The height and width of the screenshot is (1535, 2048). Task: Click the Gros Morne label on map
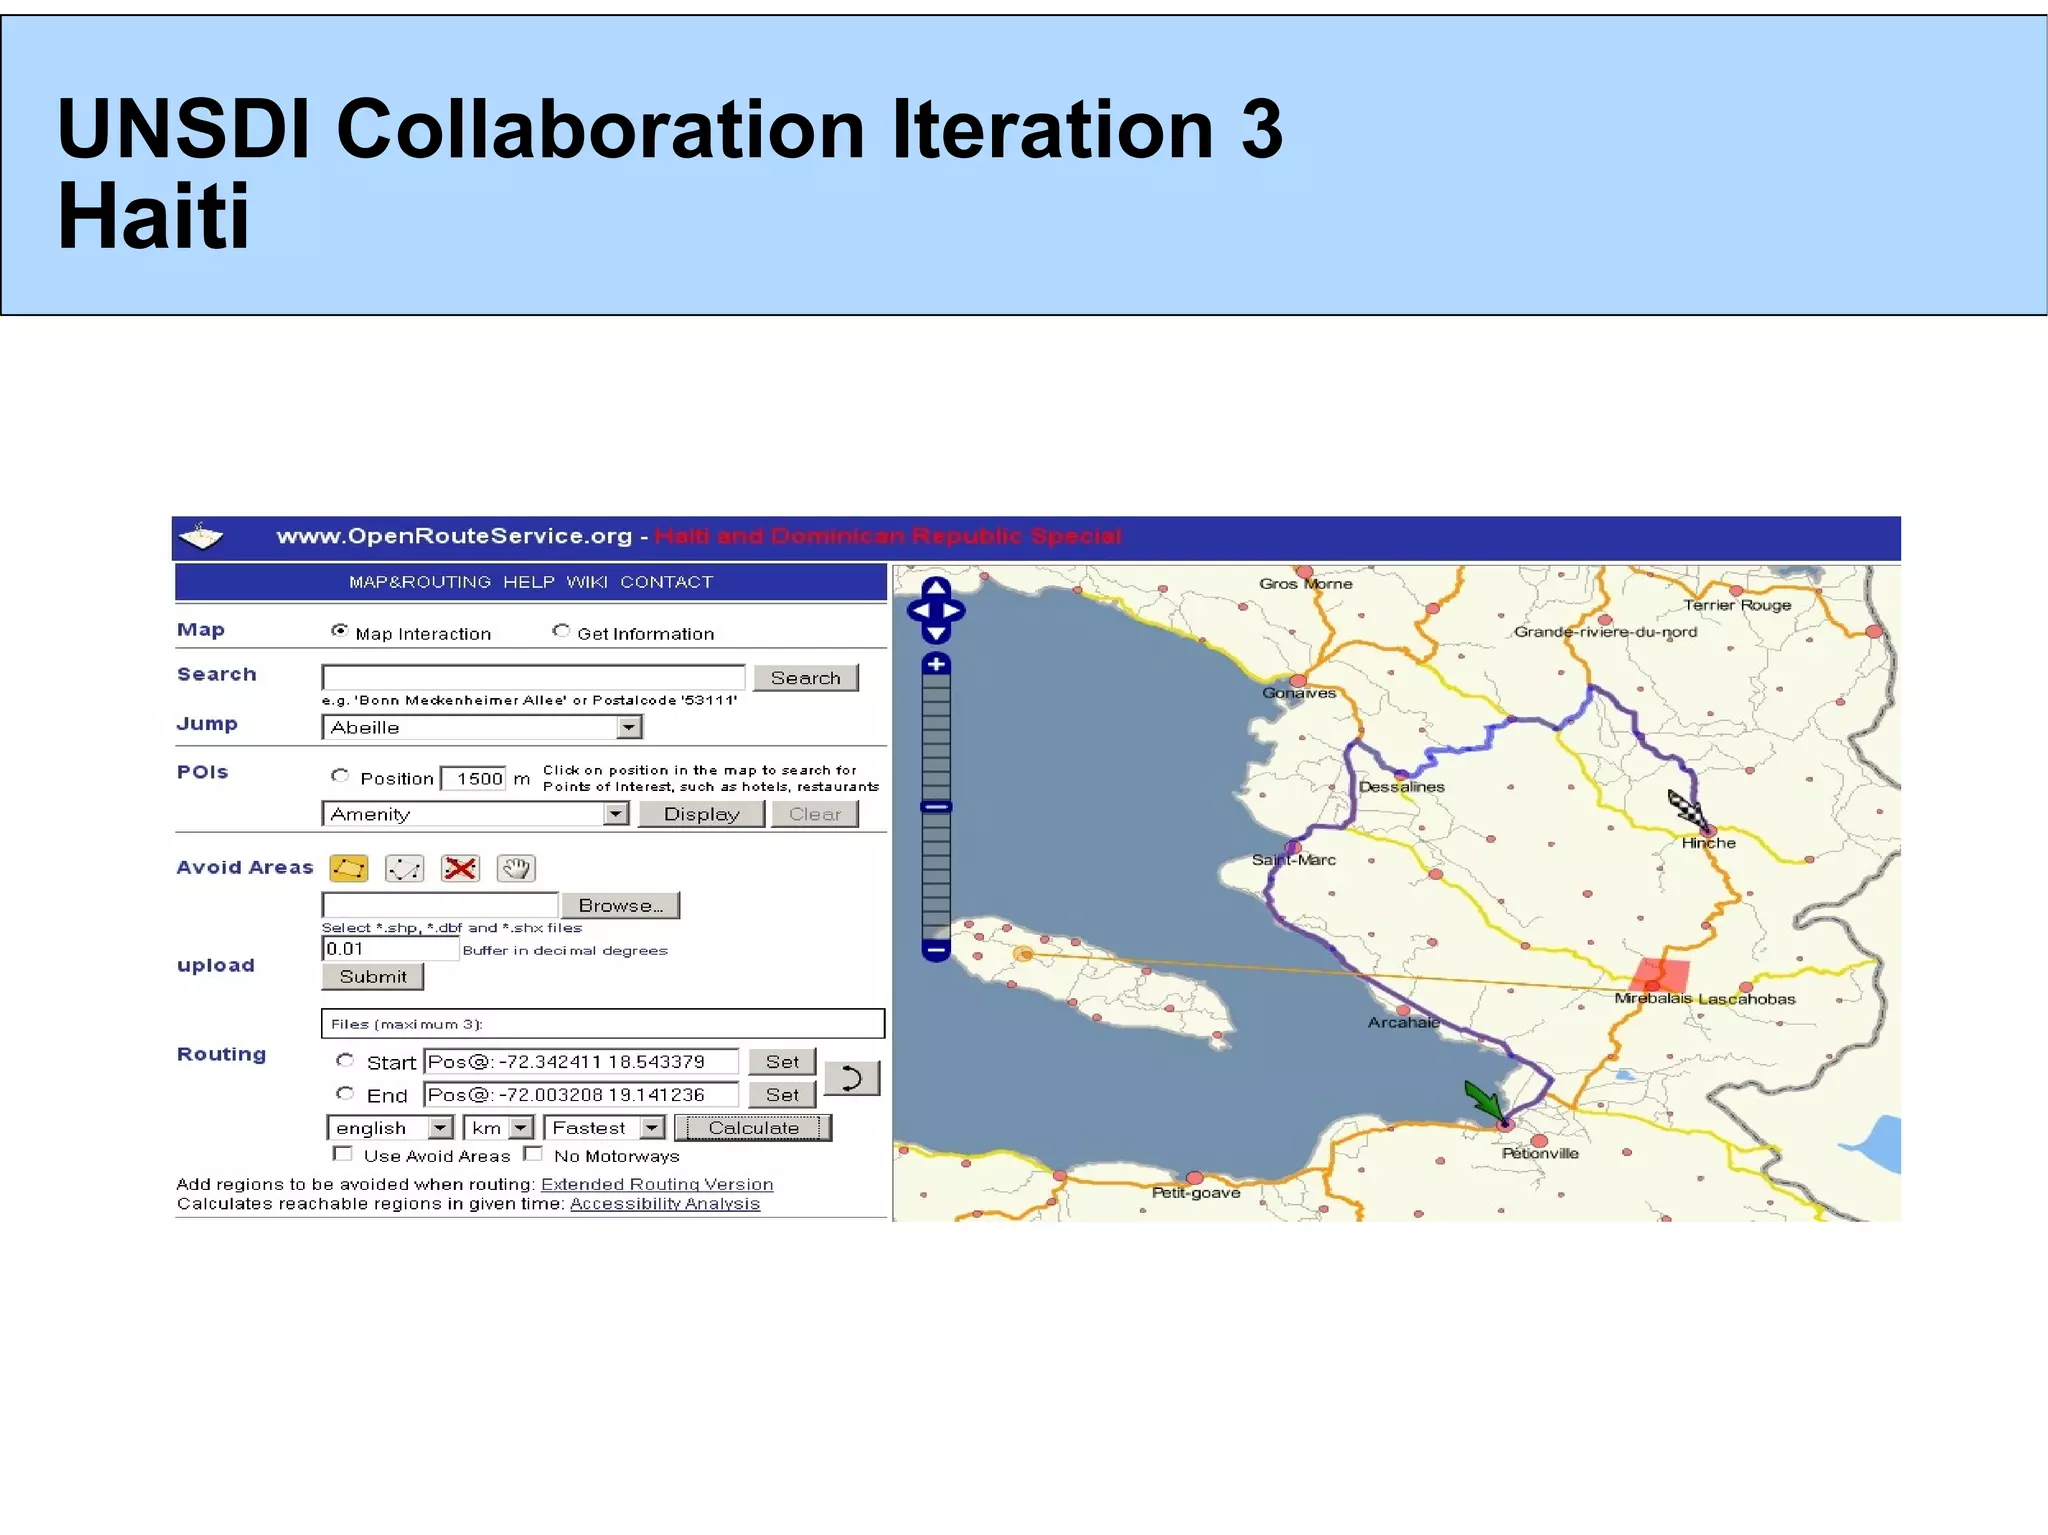pos(1306,584)
